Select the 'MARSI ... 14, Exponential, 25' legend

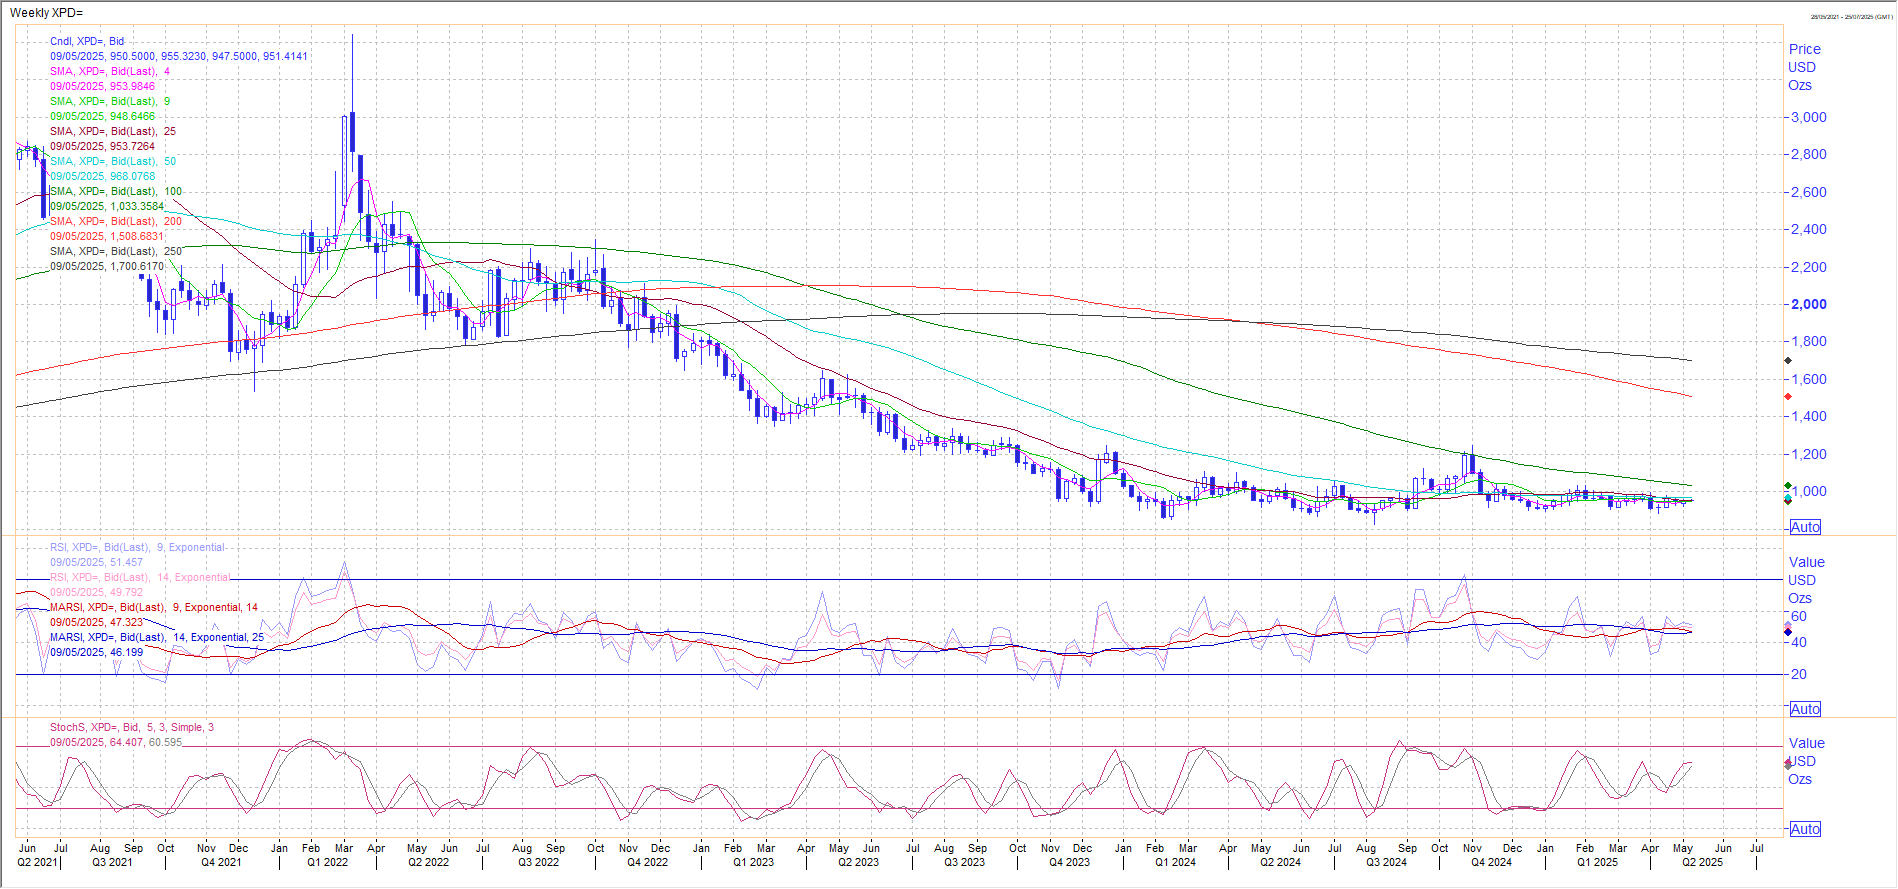pyautogui.click(x=157, y=637)
